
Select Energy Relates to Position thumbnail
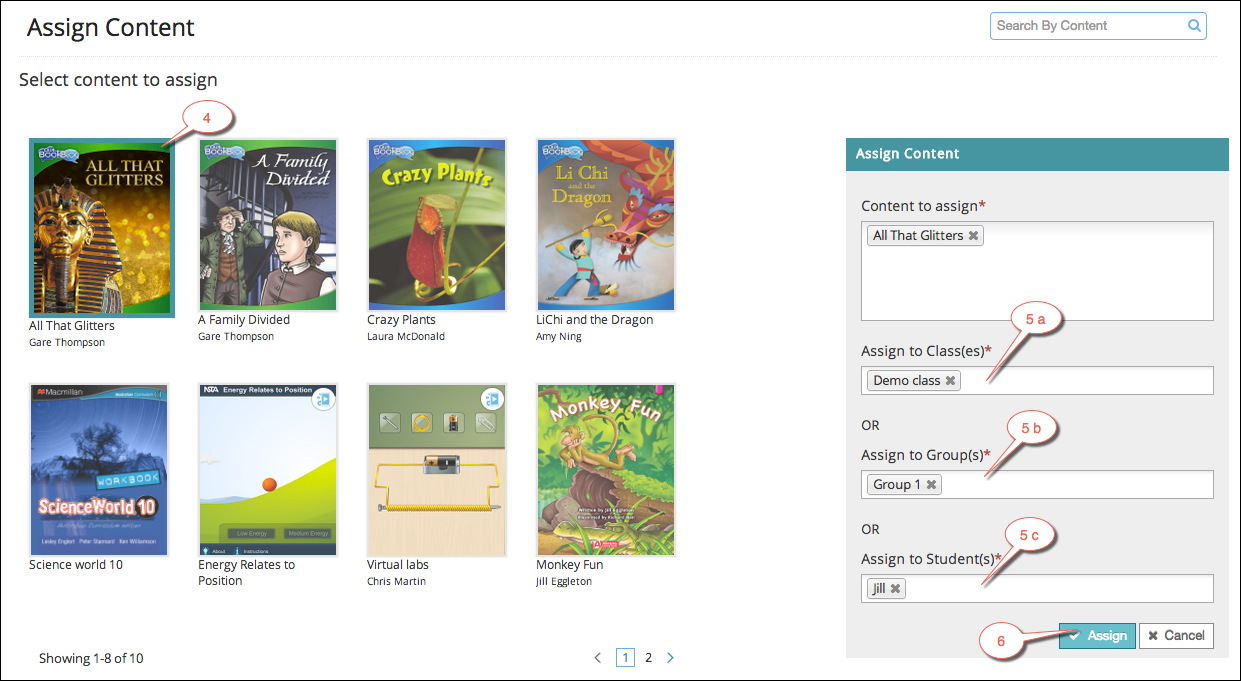pos(268,470)
